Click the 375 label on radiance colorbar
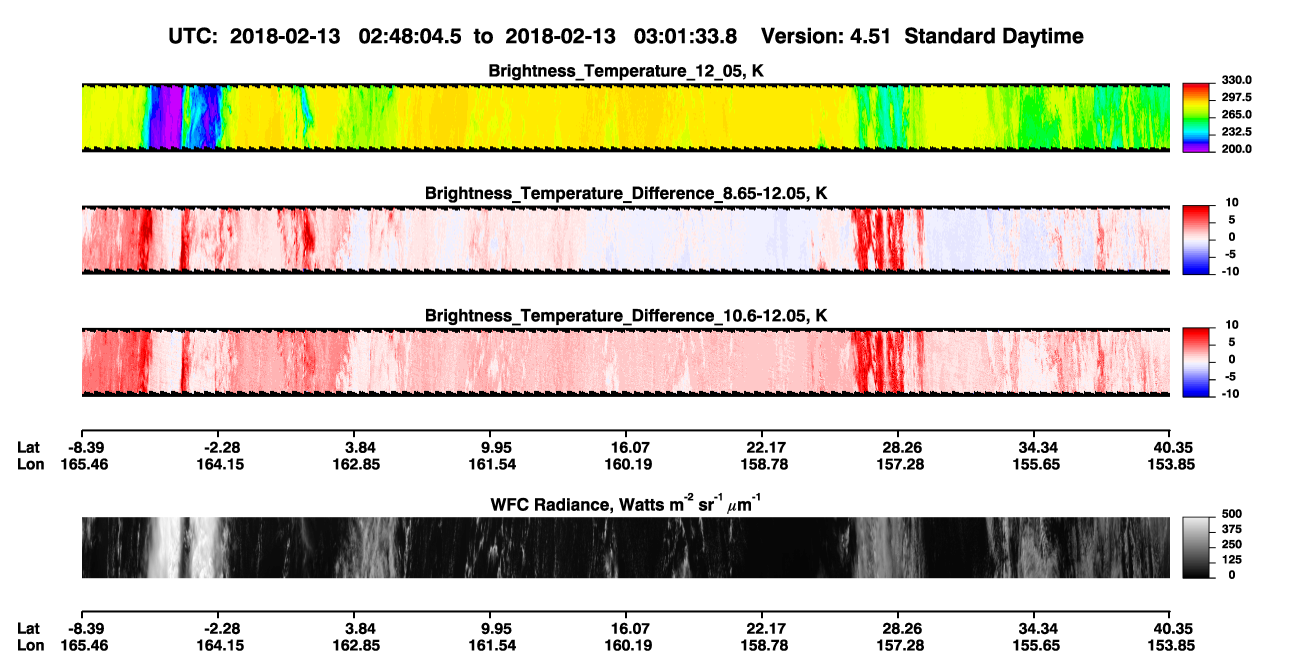 click(1230, 530)
